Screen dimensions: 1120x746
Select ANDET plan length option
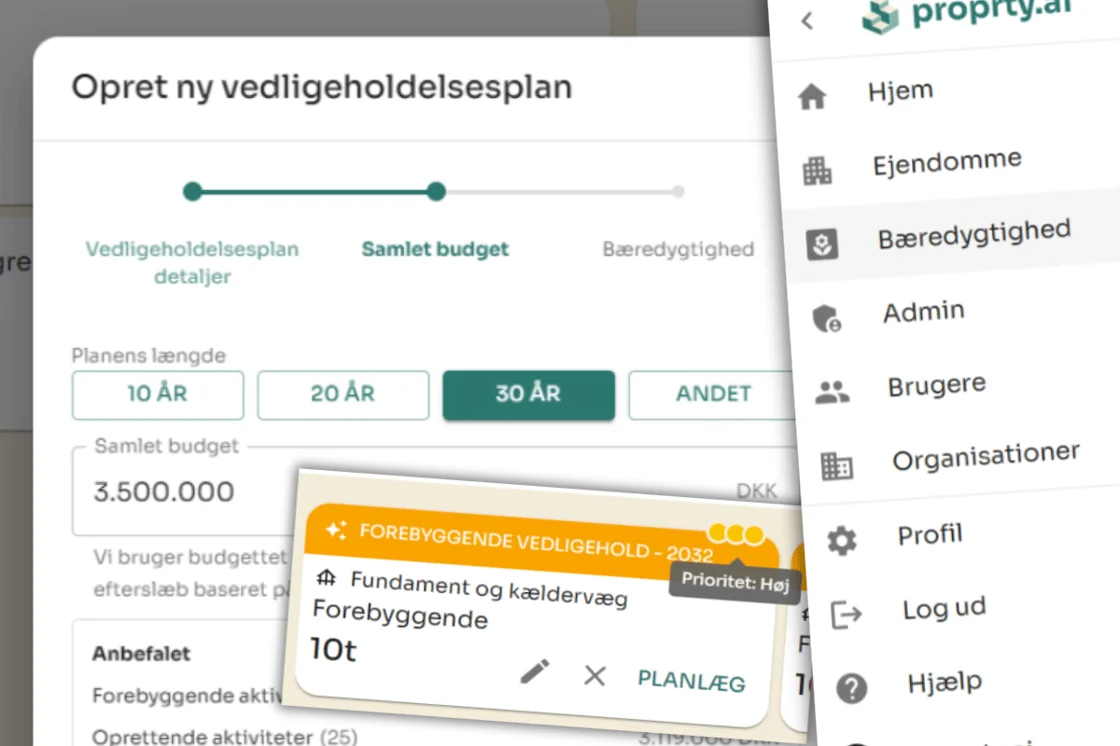(713, 394)
